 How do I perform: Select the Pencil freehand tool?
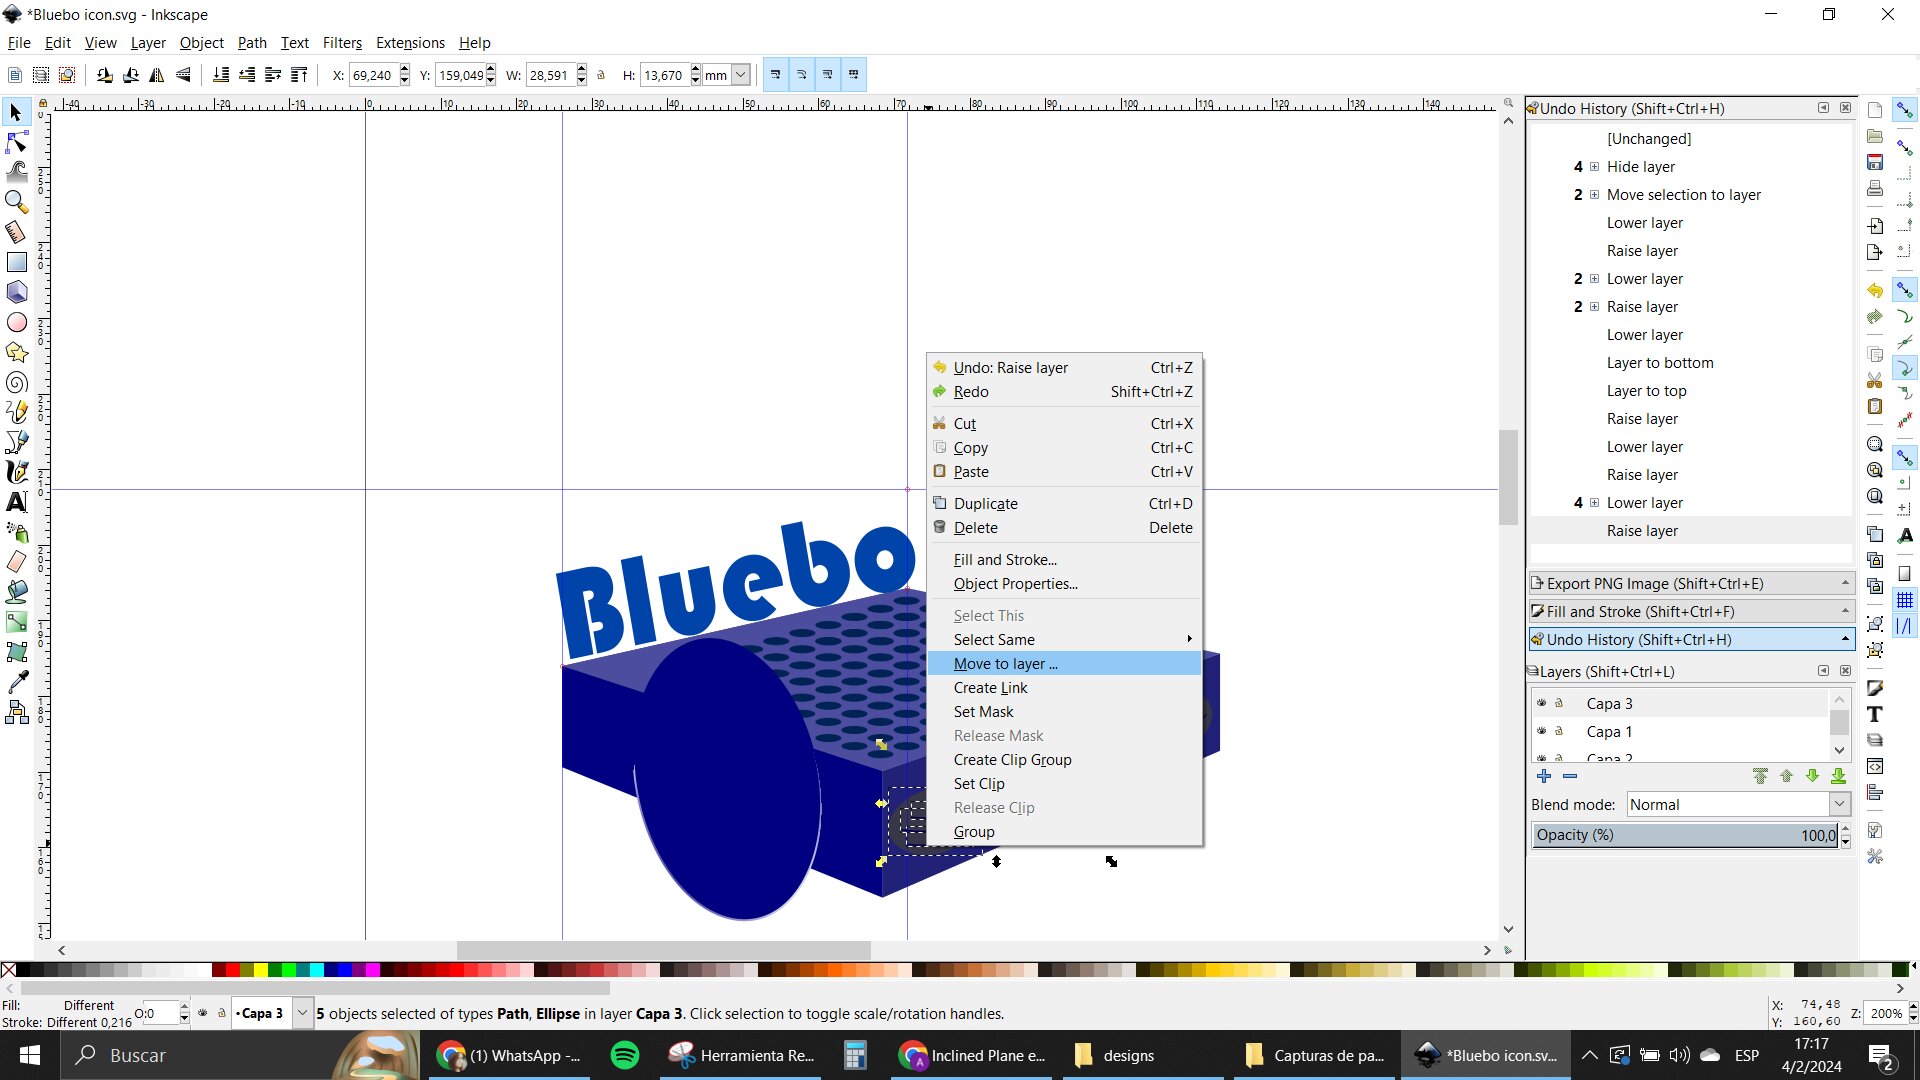point(16,412)
